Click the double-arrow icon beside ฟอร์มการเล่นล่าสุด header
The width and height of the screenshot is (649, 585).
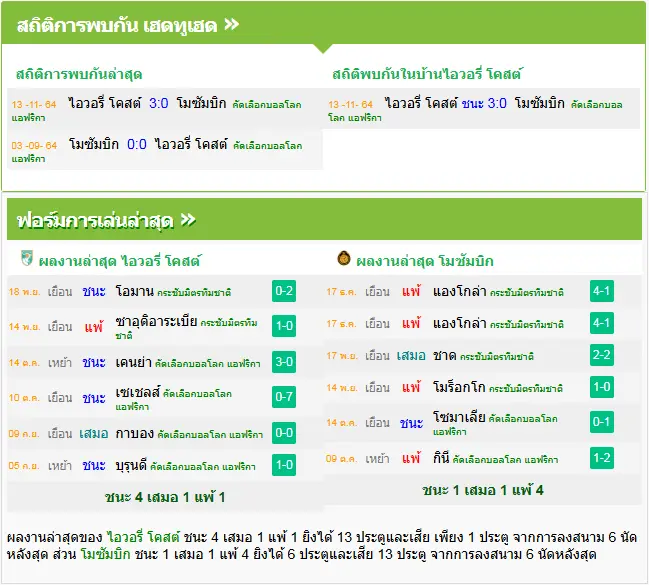(188, 219)
